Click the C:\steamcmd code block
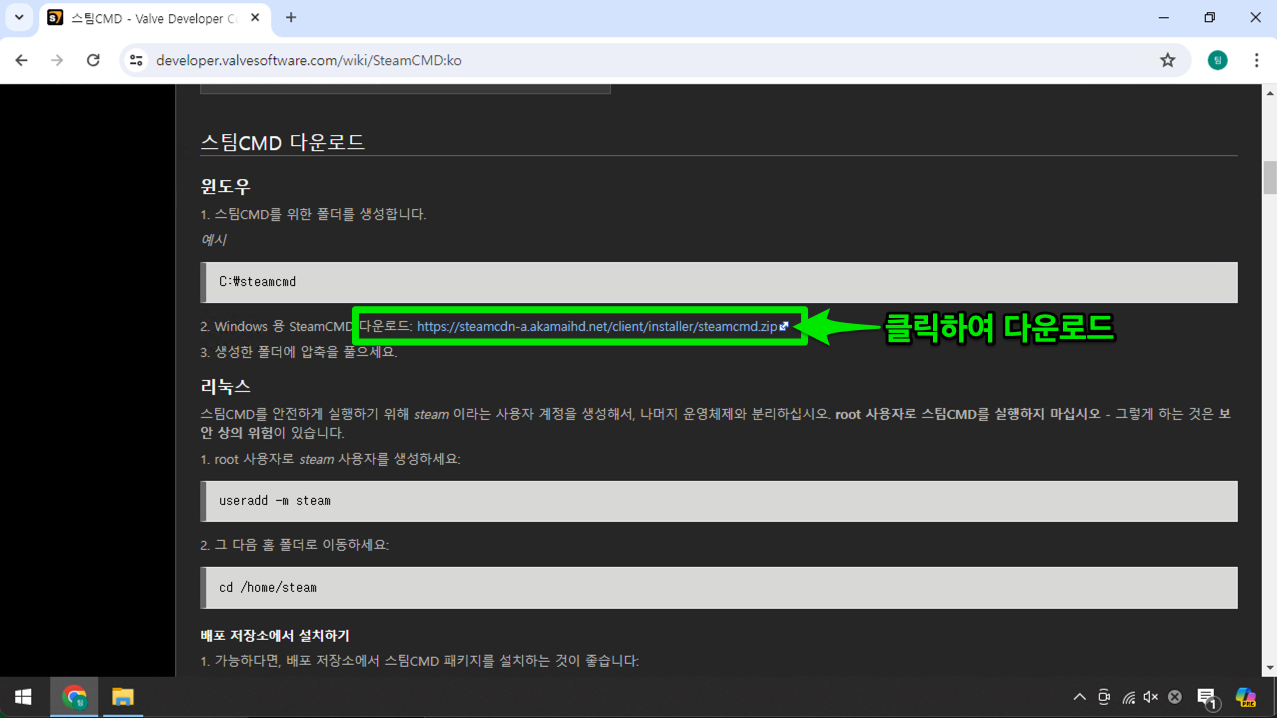This screenshot has width=1277, height=718. (x=719, y=282)
